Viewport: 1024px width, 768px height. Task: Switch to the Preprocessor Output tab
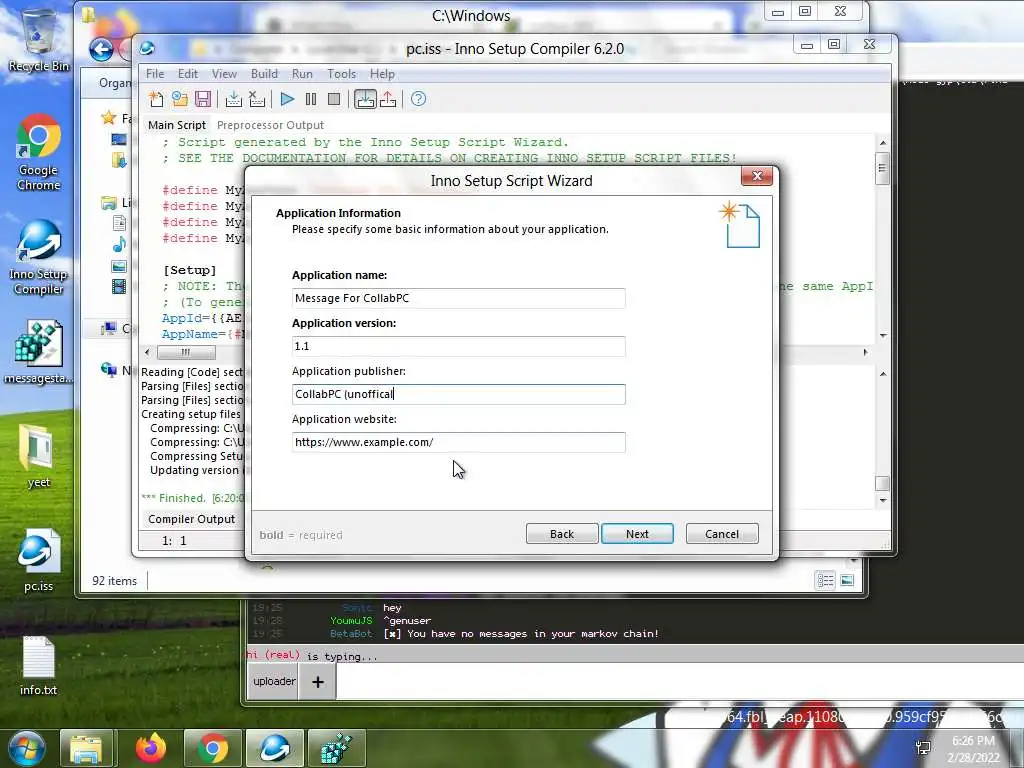point(270,125)
